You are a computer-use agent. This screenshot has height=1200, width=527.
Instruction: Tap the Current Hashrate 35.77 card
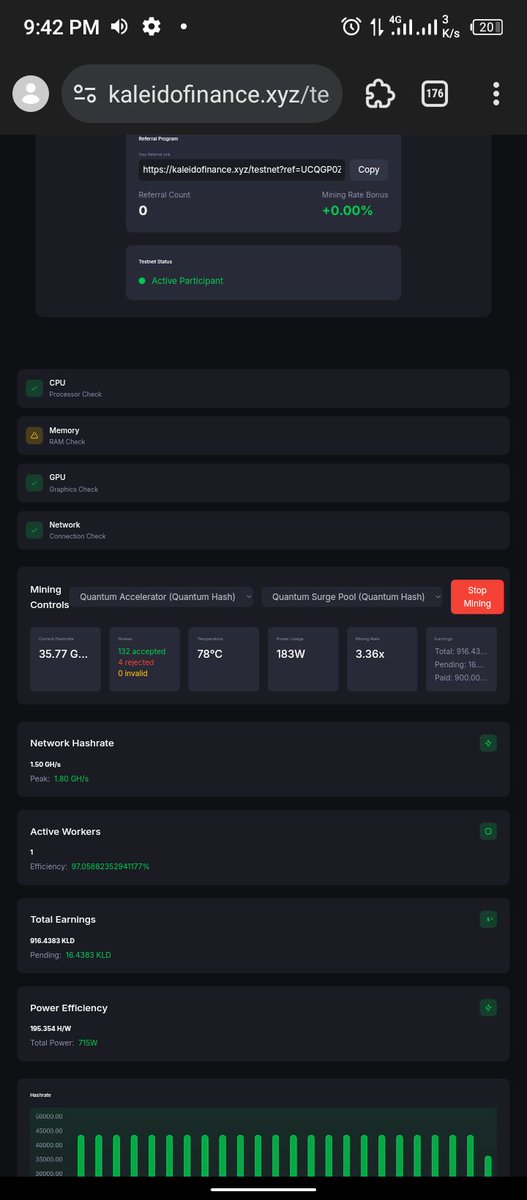coord(66,659)
